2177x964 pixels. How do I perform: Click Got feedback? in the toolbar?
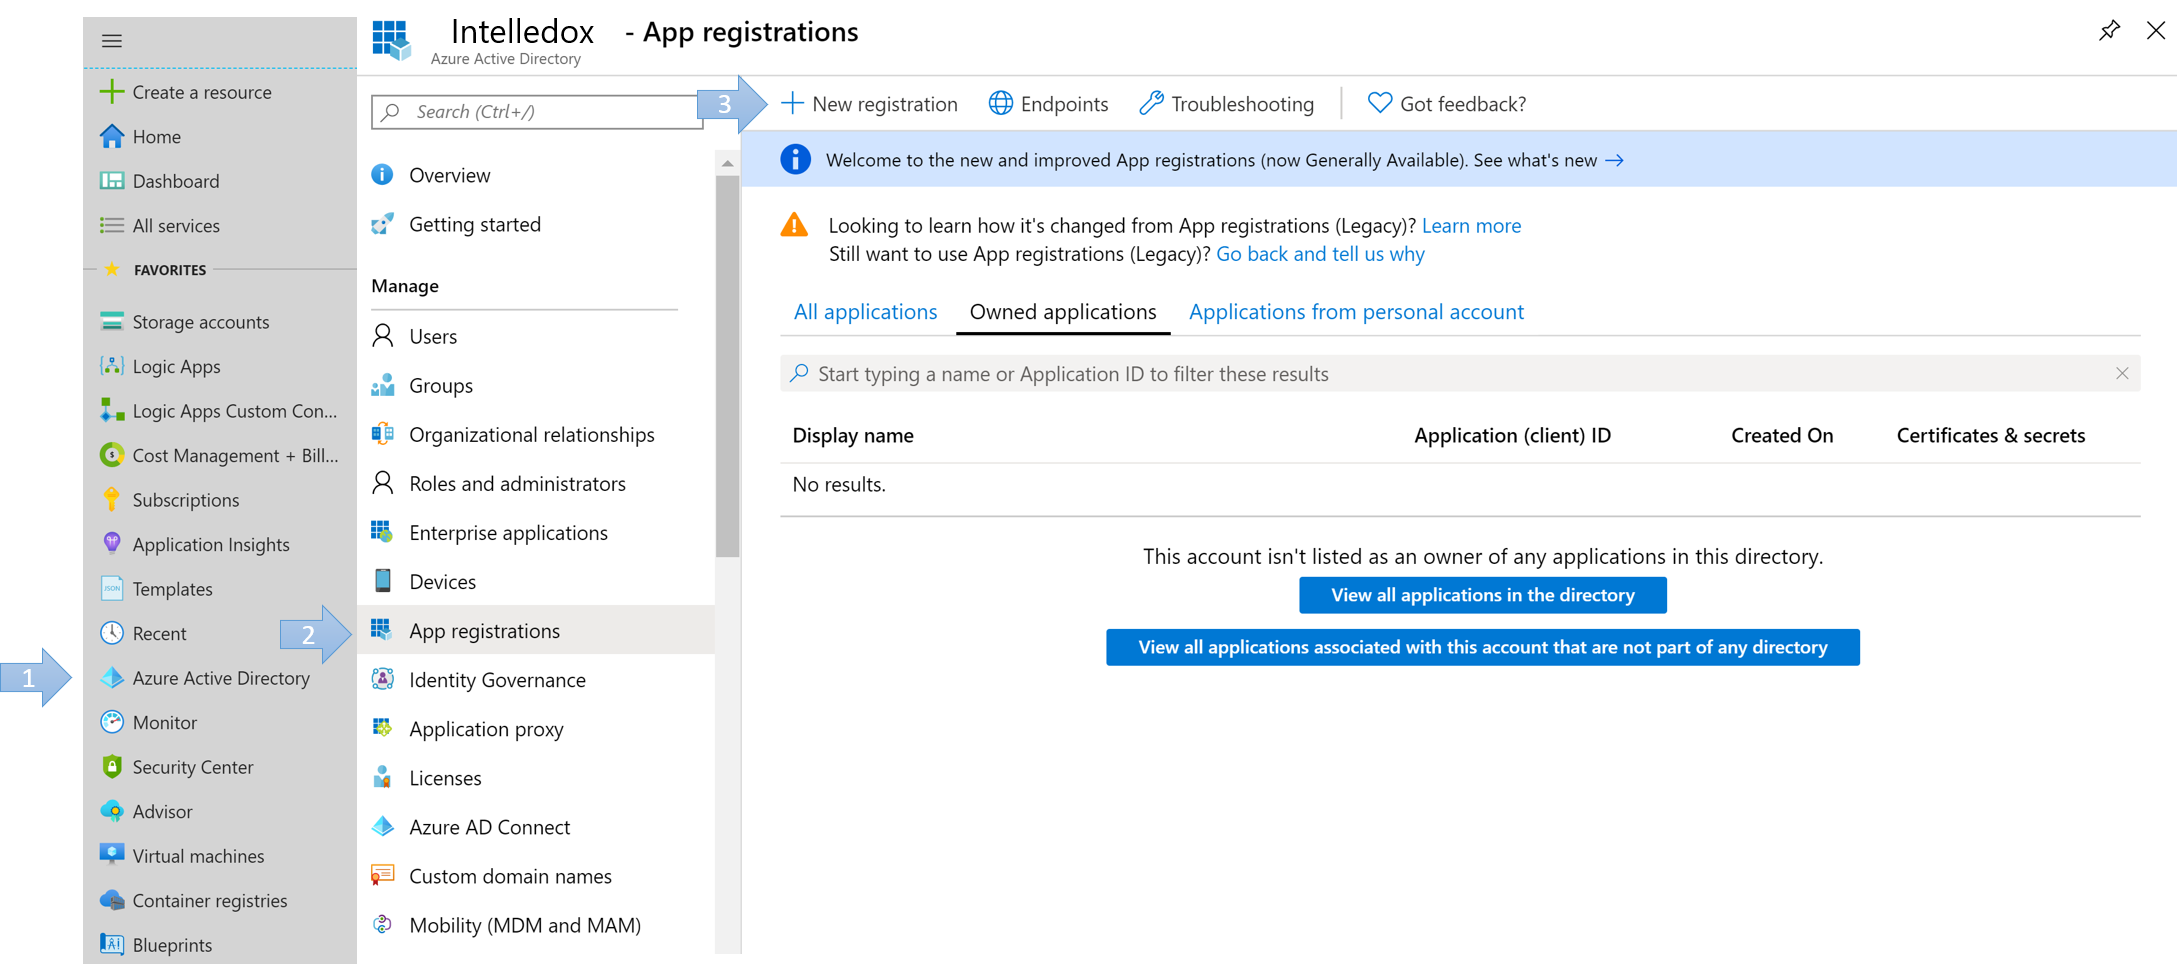[1447, 104]
